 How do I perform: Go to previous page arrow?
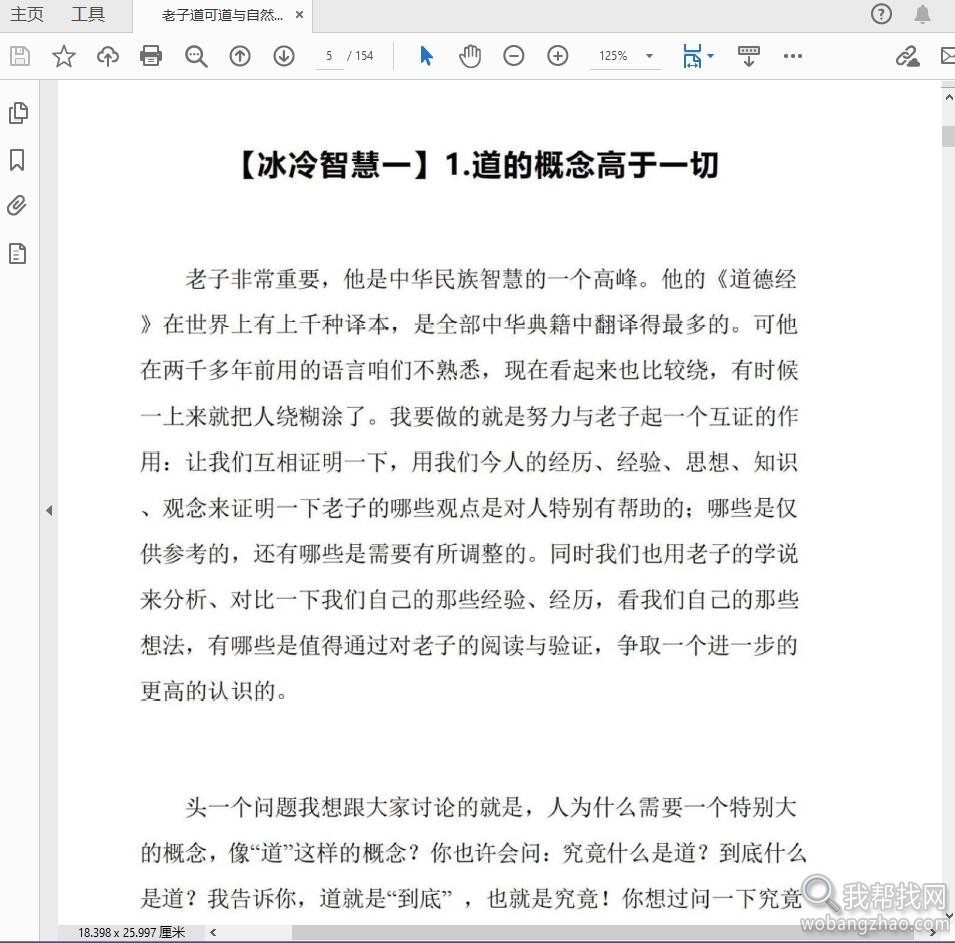point(240,56)
